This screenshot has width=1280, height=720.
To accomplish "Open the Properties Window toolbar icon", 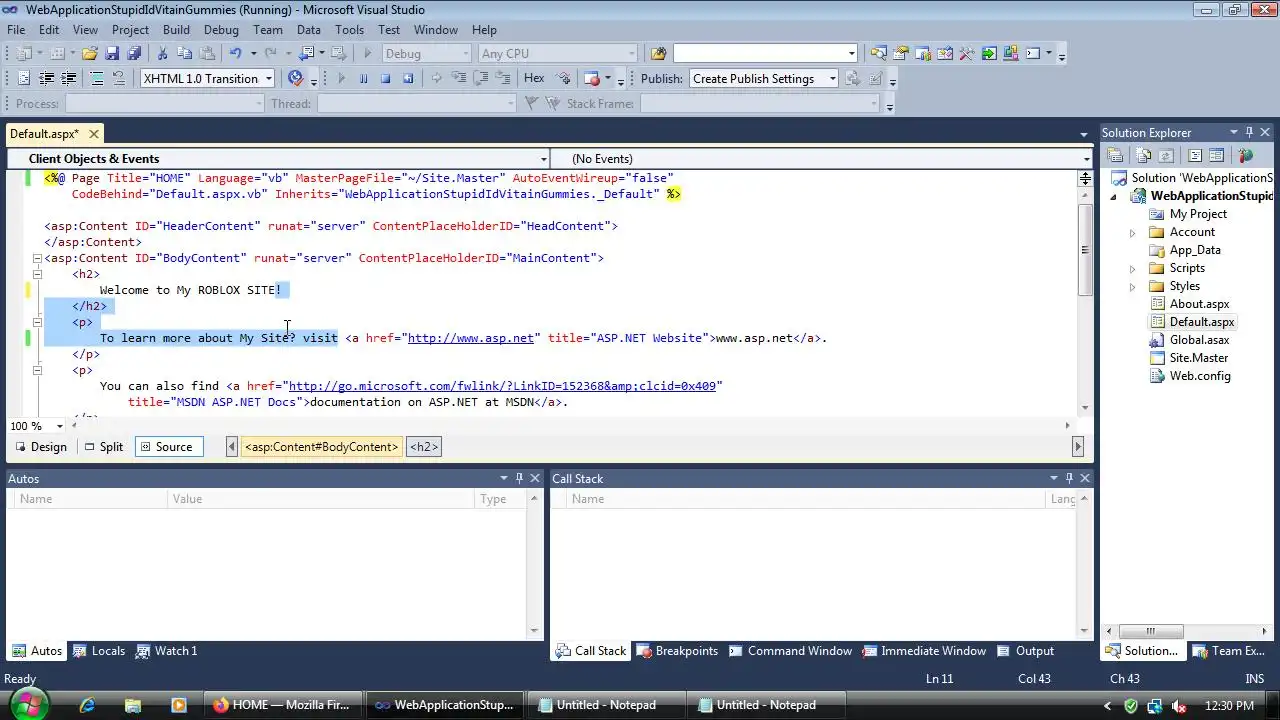I will pos(901,54).
